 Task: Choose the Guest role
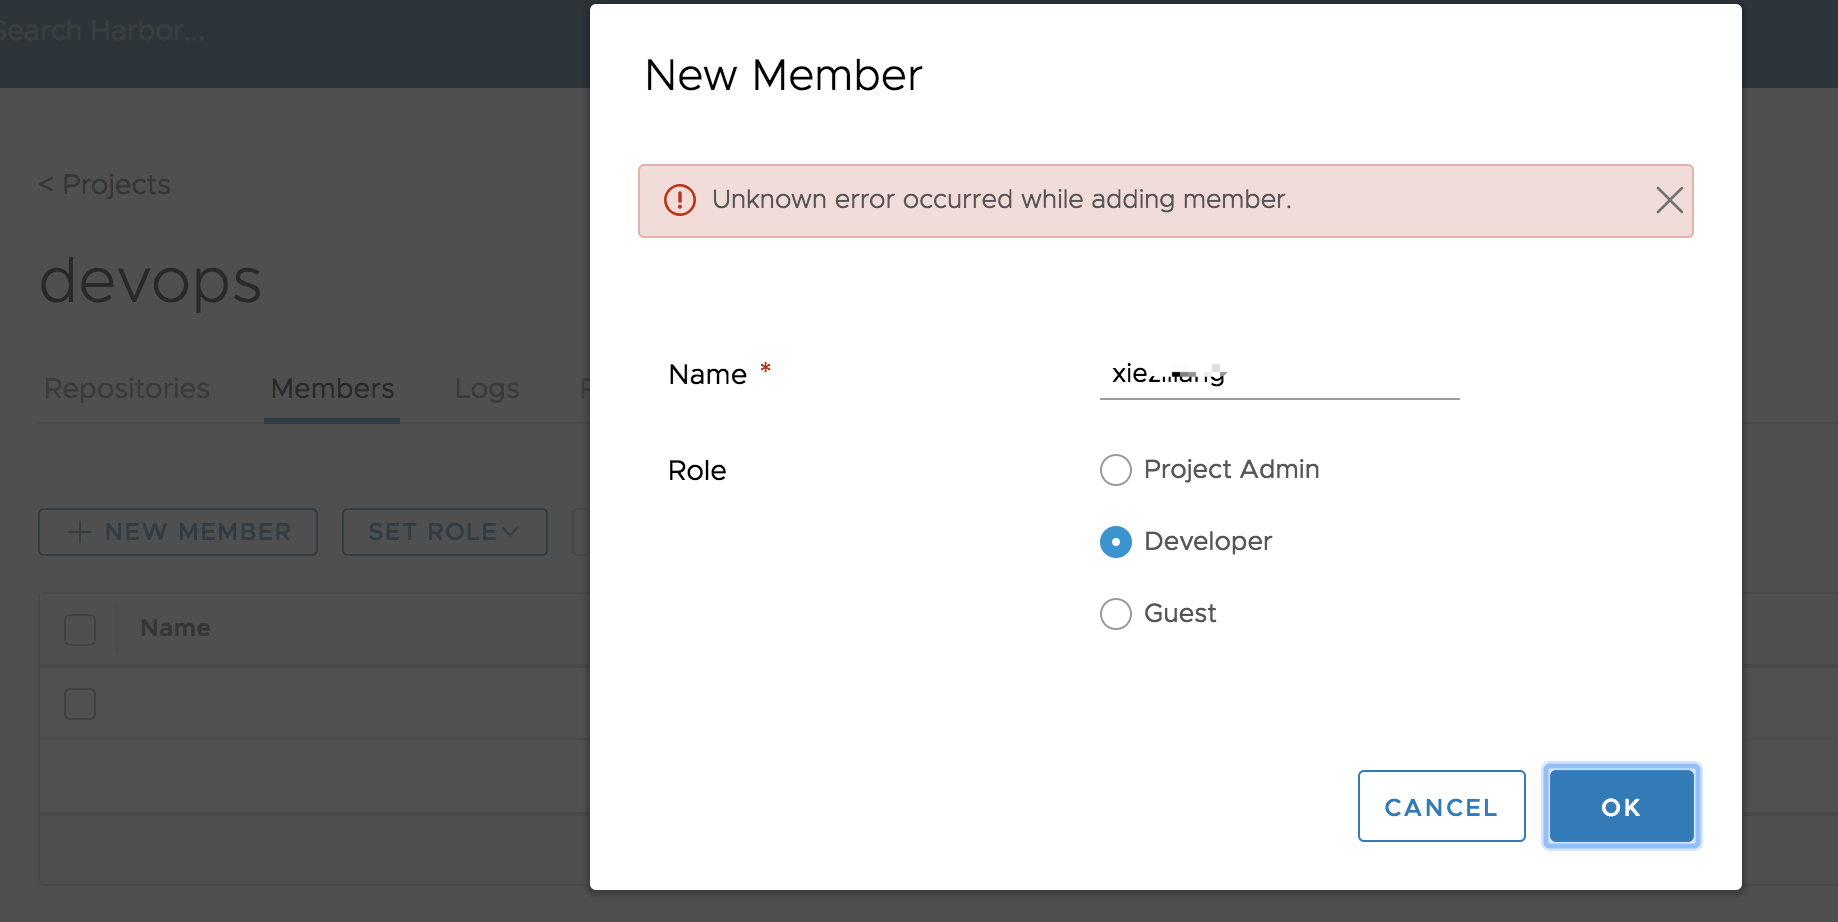[1115, 613]
